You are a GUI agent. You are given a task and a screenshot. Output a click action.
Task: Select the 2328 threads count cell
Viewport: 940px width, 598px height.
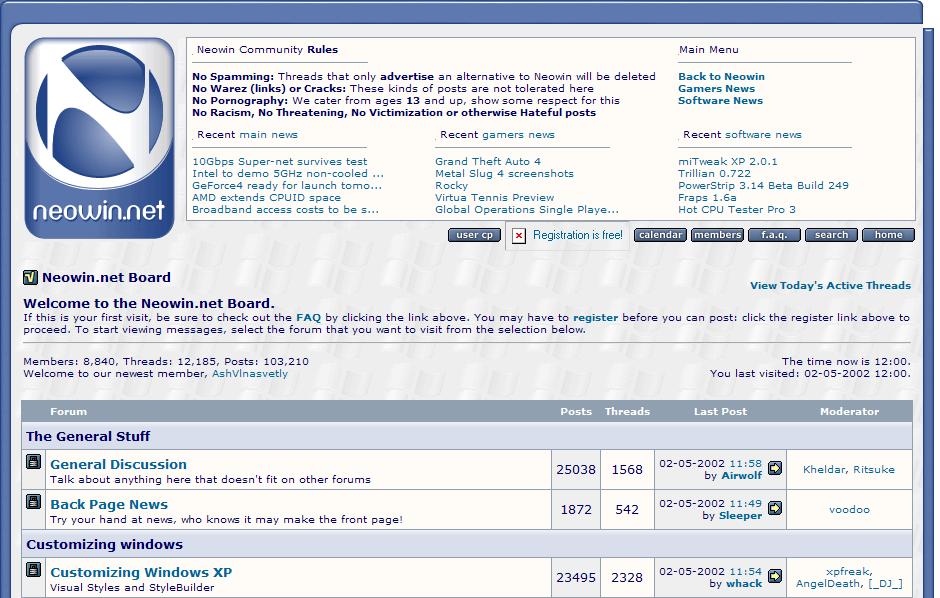point(627,578)
